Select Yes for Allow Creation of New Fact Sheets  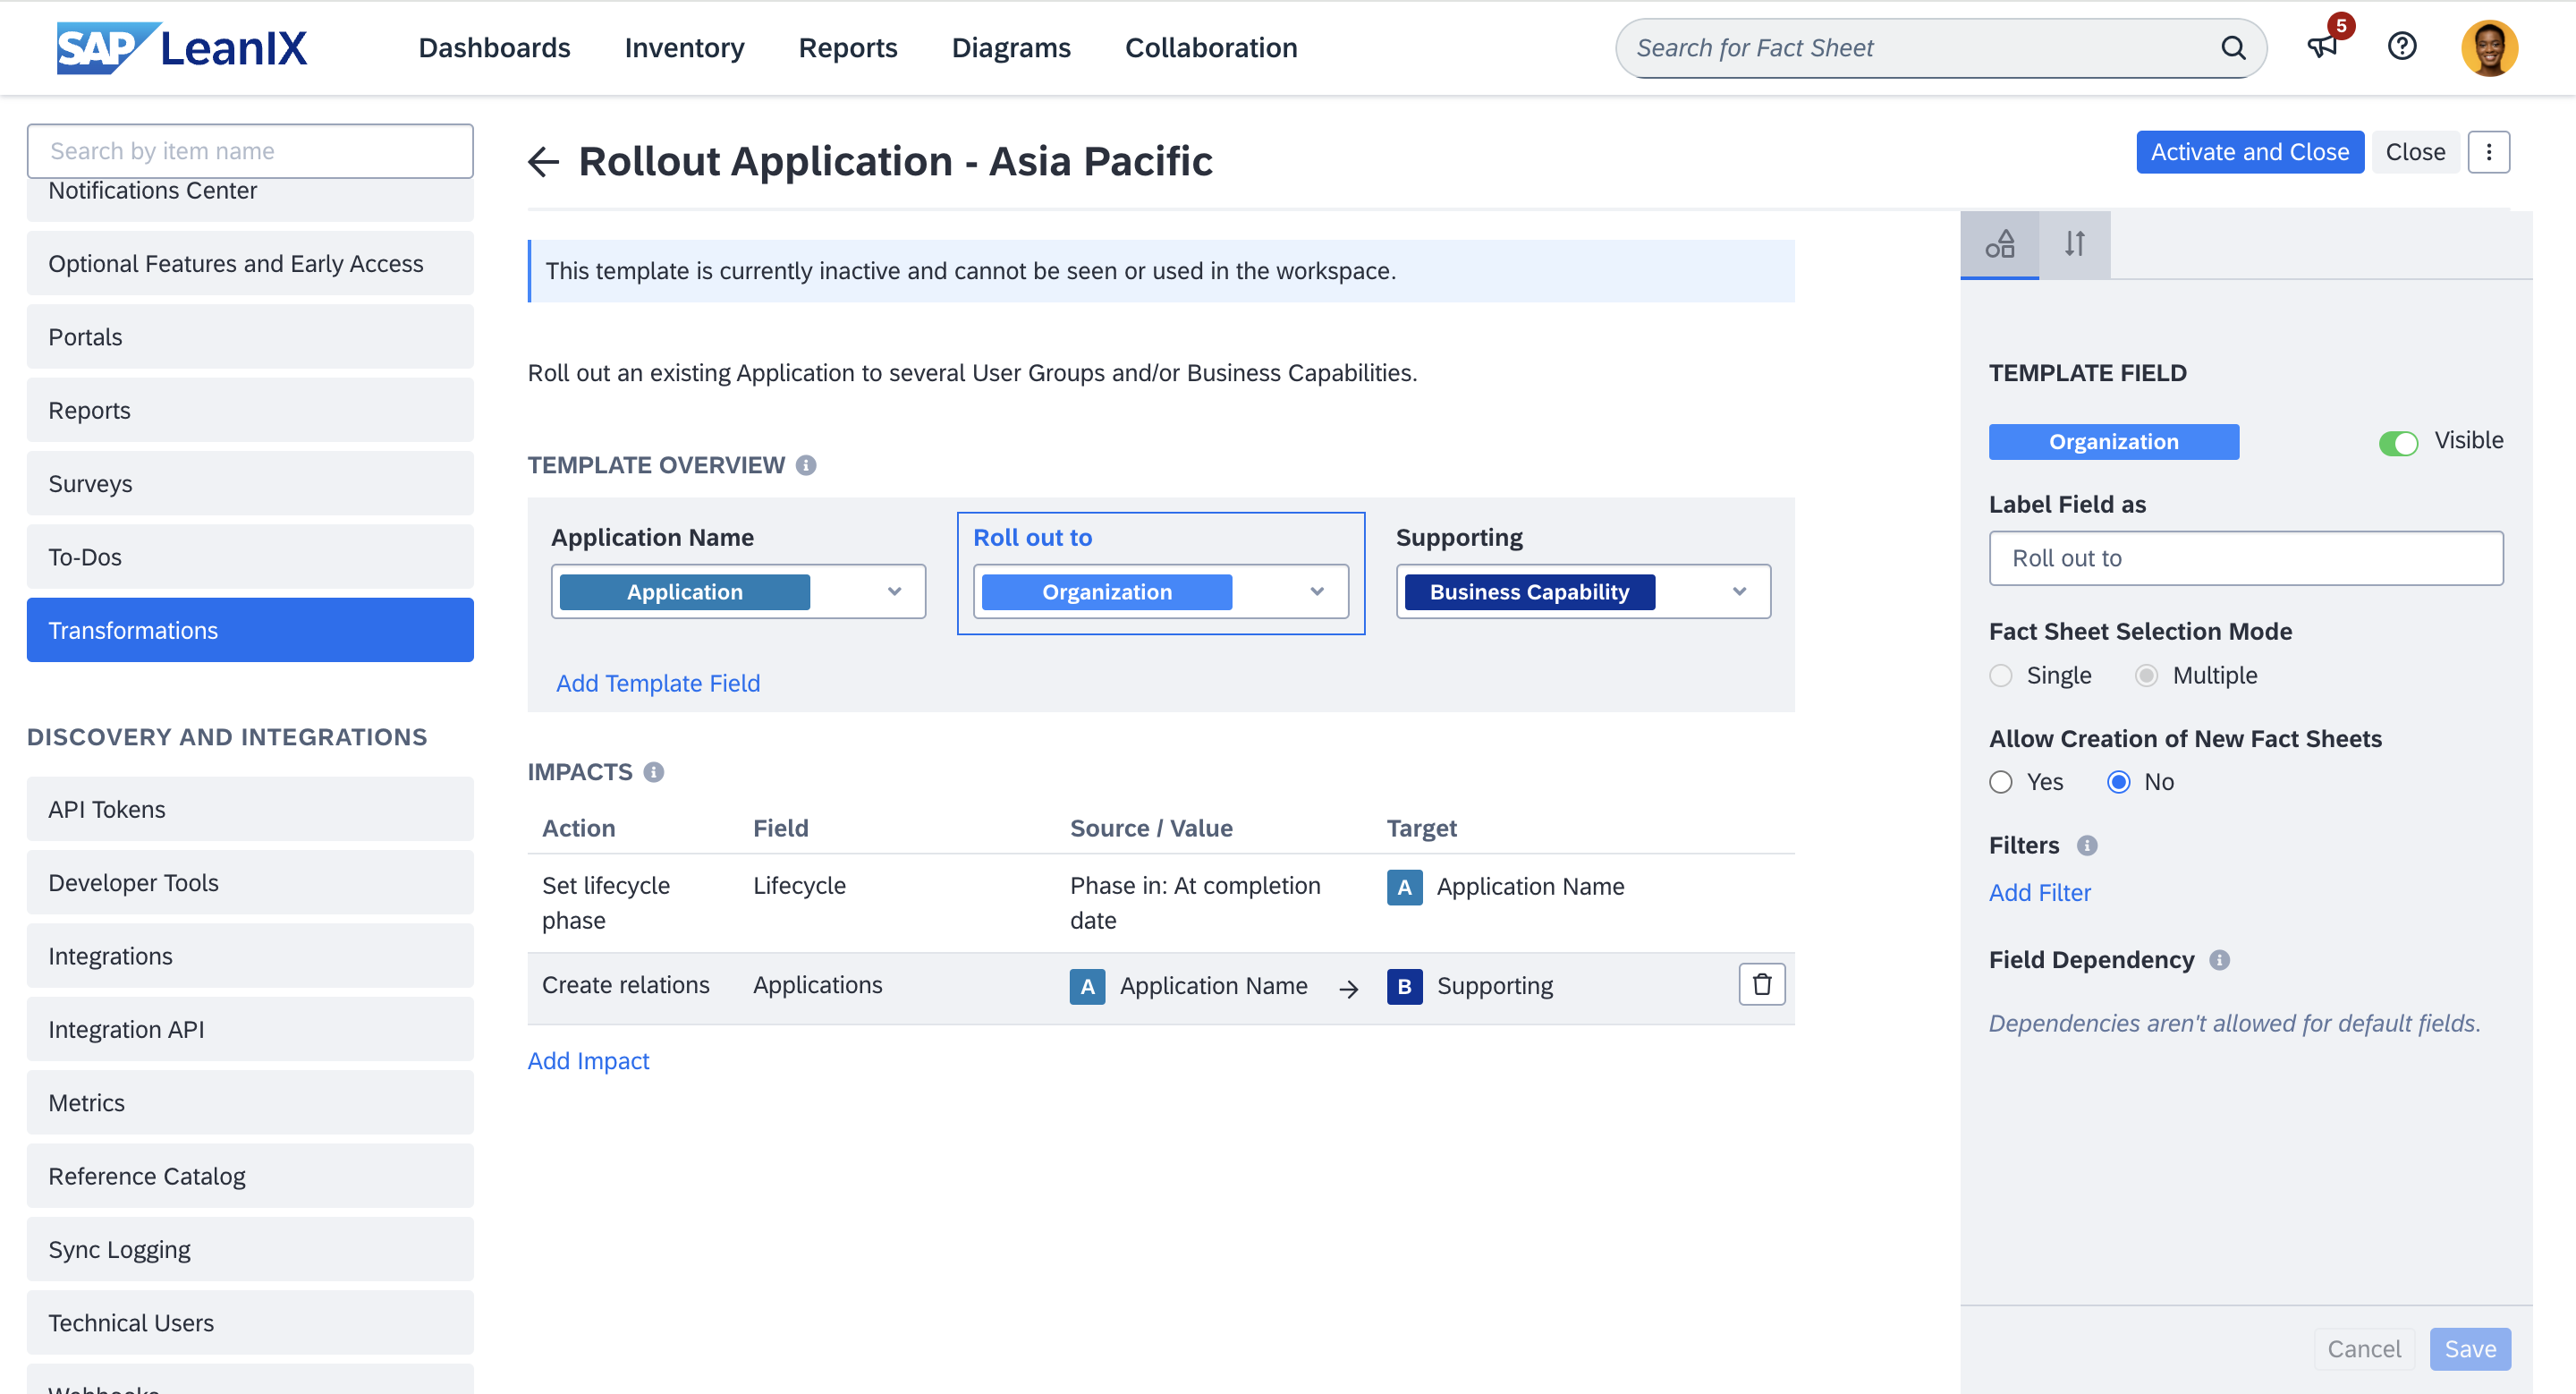[x=1999, y=781]
